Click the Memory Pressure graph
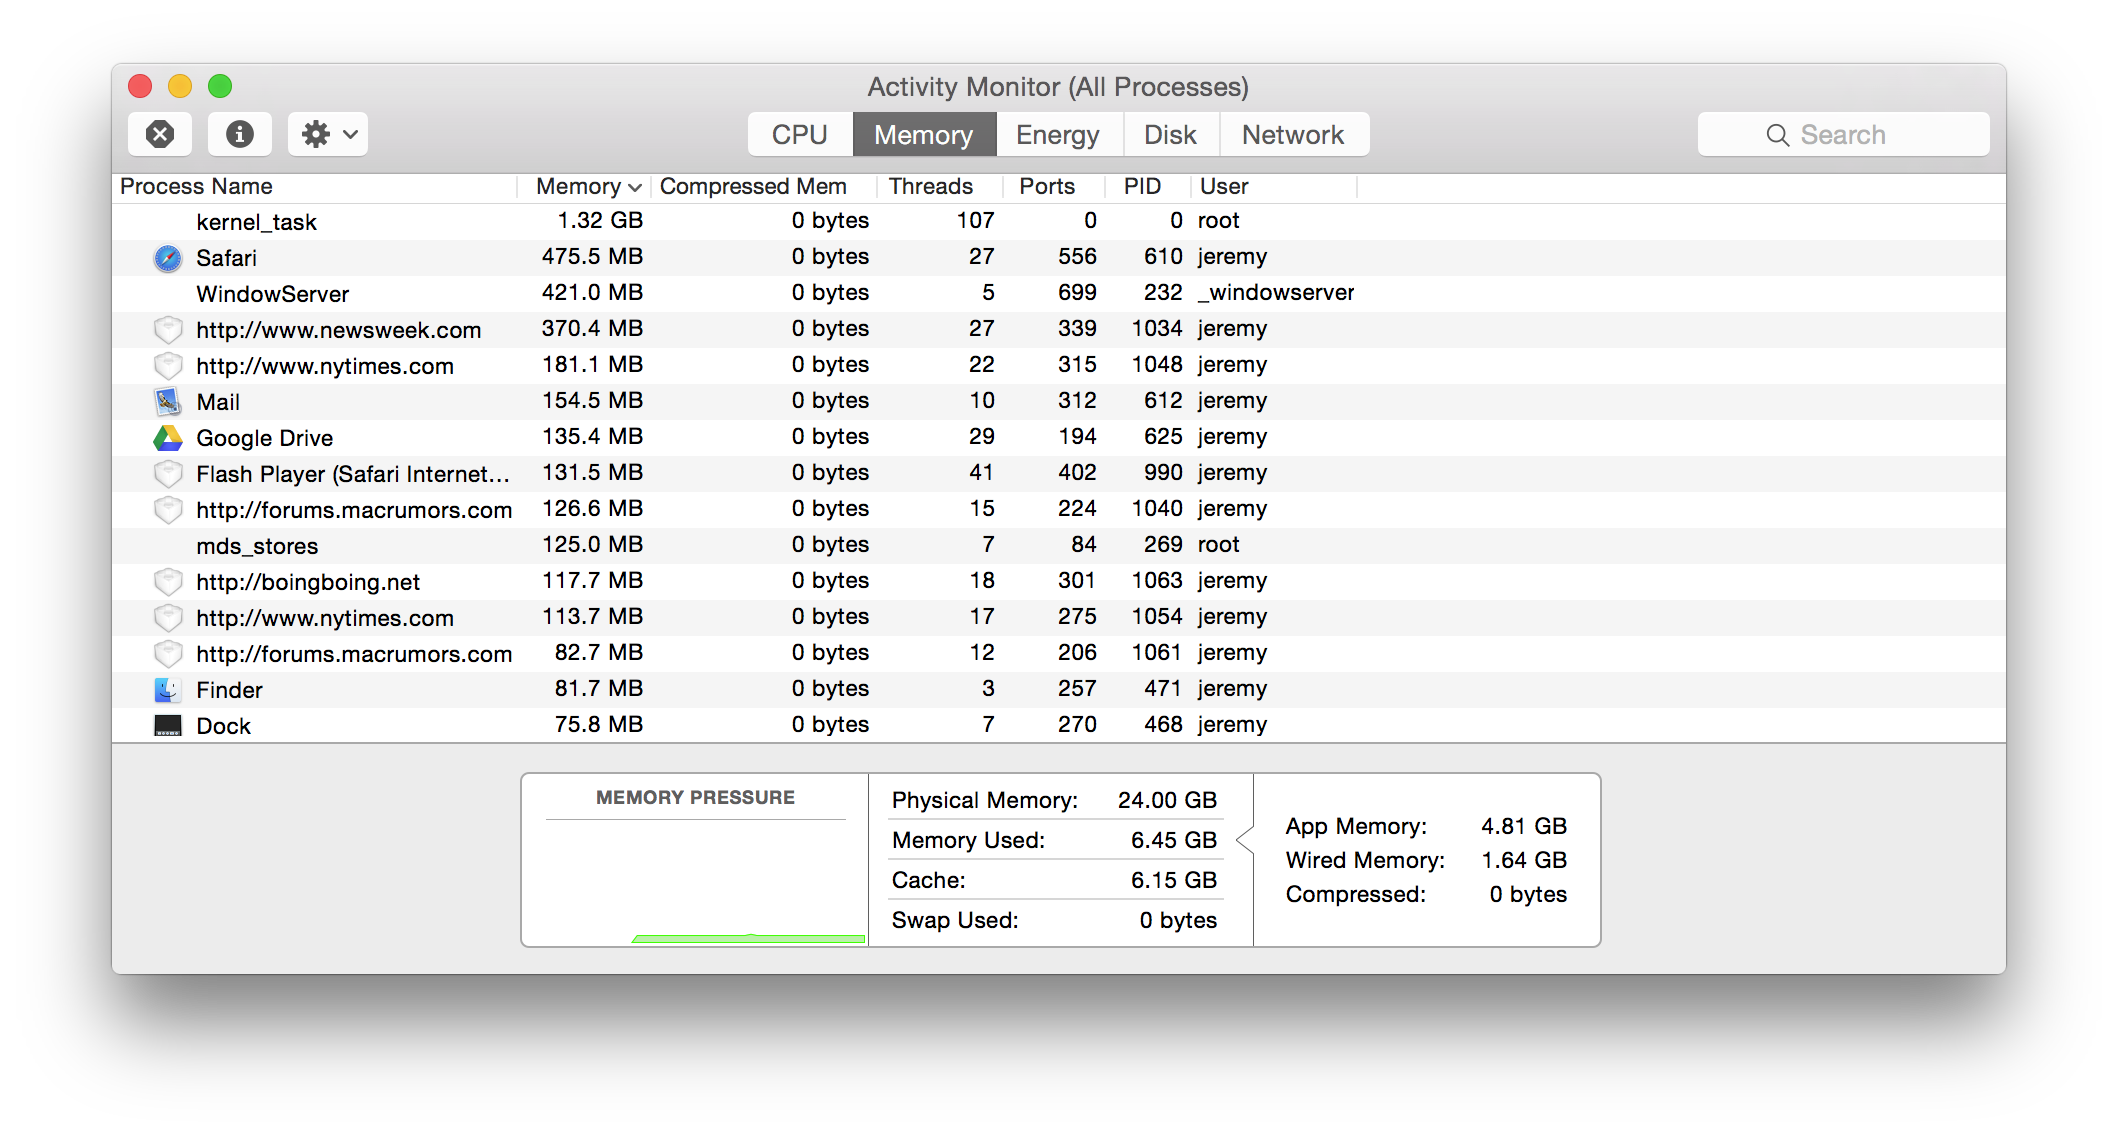This screenshot has height=1134, width=2118. 696,880
